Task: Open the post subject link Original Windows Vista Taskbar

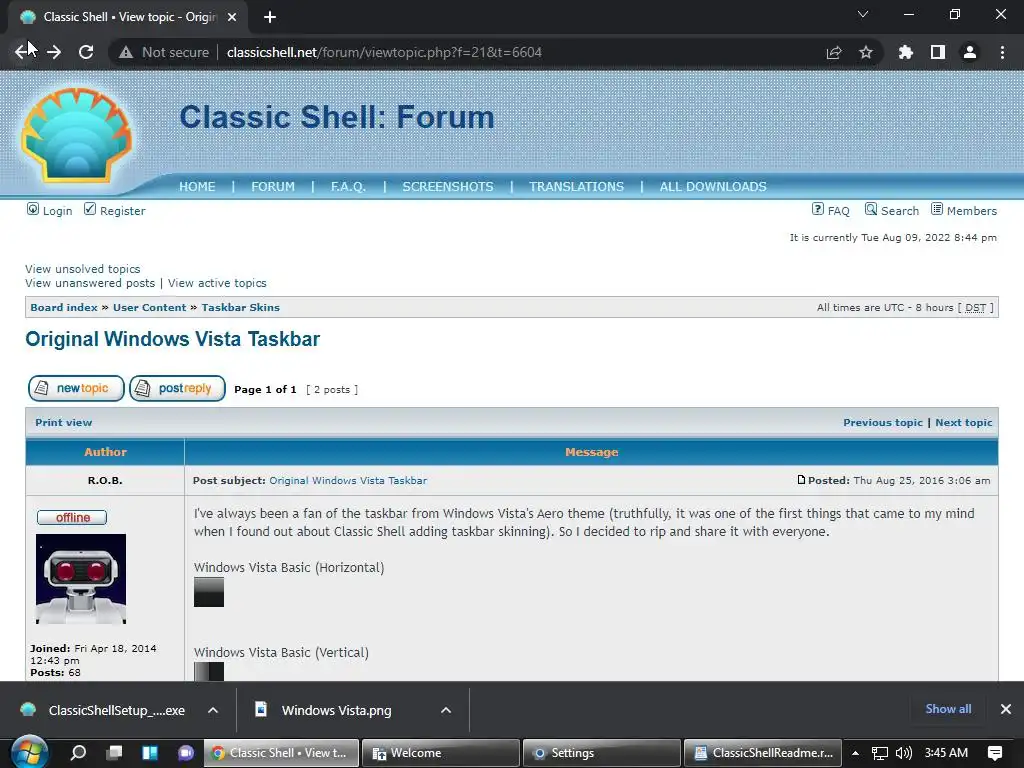Action: pyautogui.click(x=348, y=480)
